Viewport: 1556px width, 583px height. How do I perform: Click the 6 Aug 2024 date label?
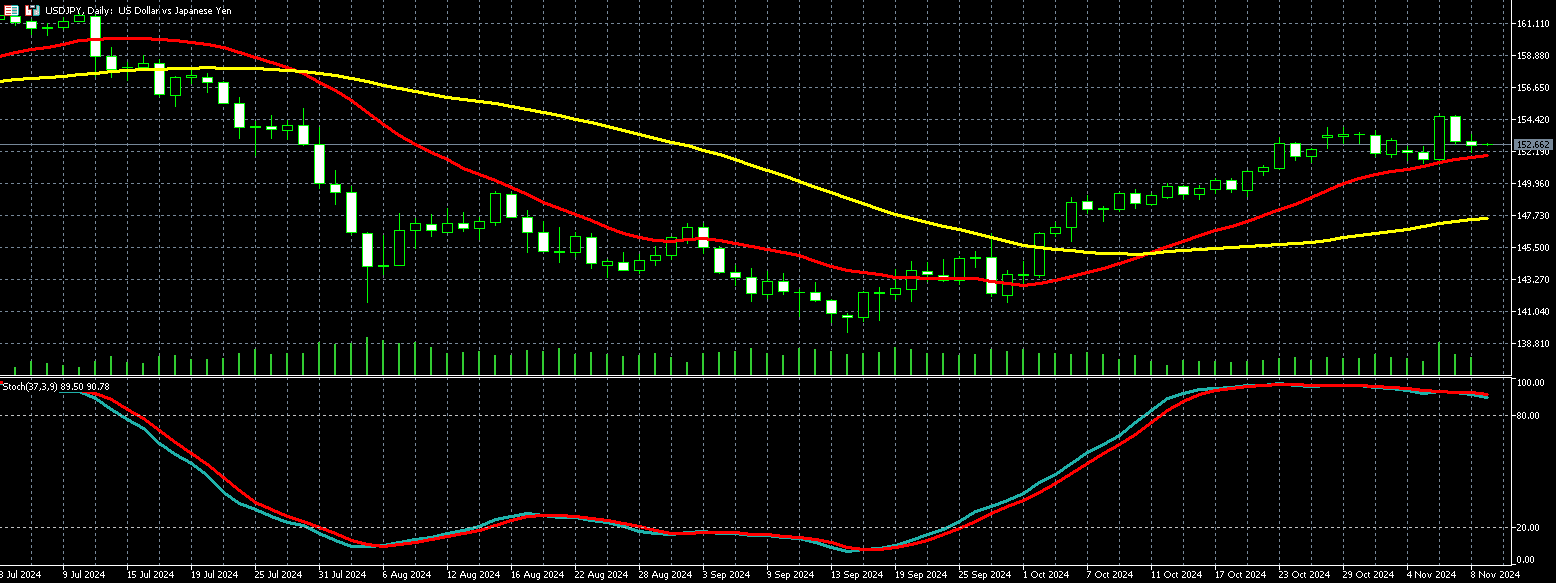click(x=408, y=575)
